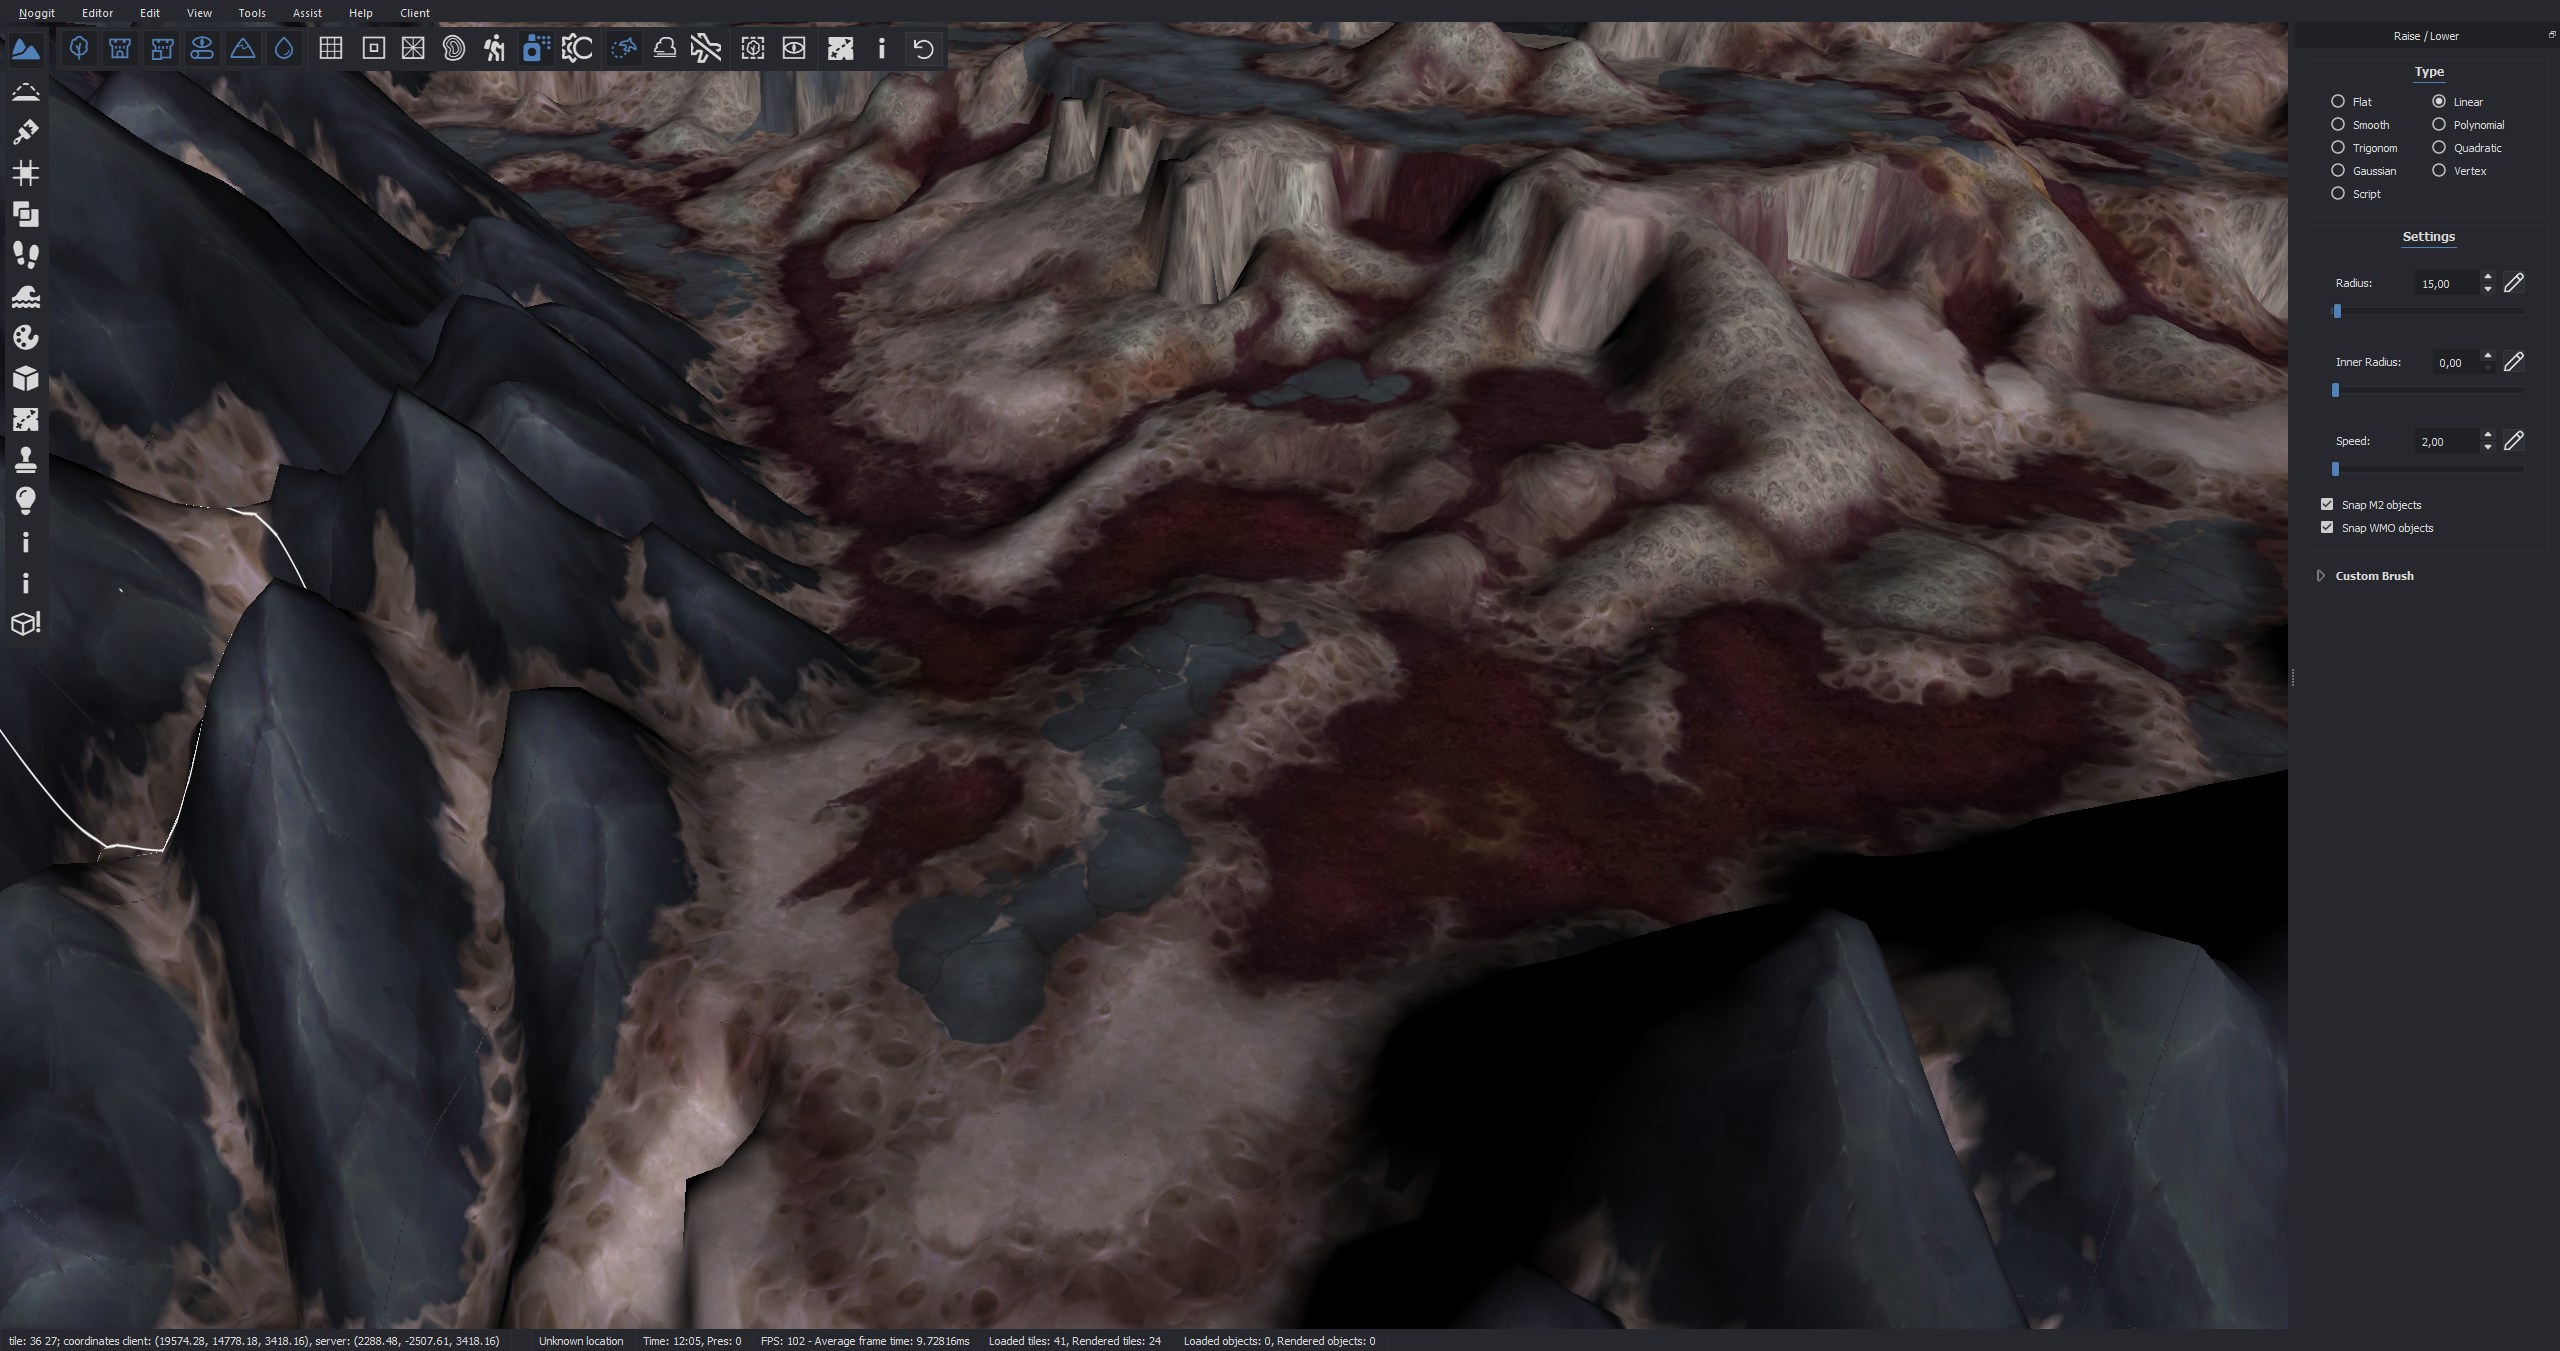Toggle Snap WMO objects checkbox
This screenshot has height=1351, width=2560.
tap(2327, 527)
